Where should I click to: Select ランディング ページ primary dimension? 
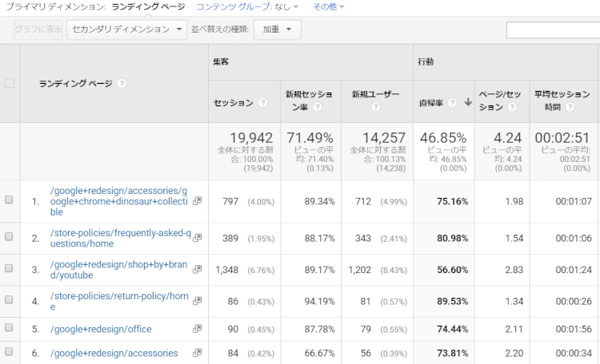coord(148,7)
